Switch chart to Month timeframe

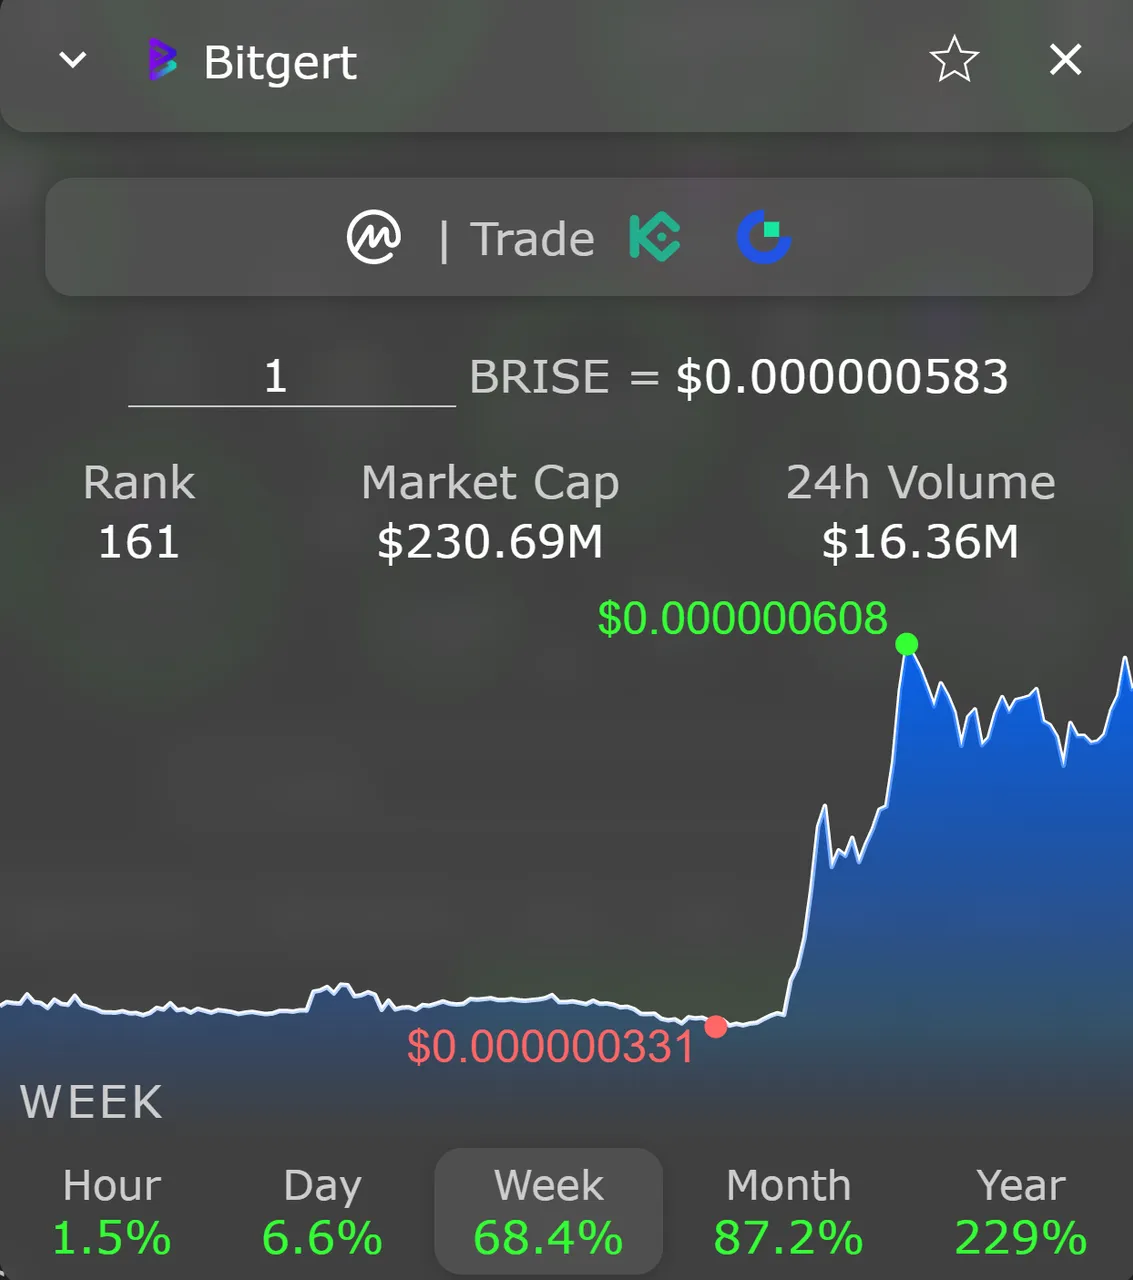[x=788, y=1212]
